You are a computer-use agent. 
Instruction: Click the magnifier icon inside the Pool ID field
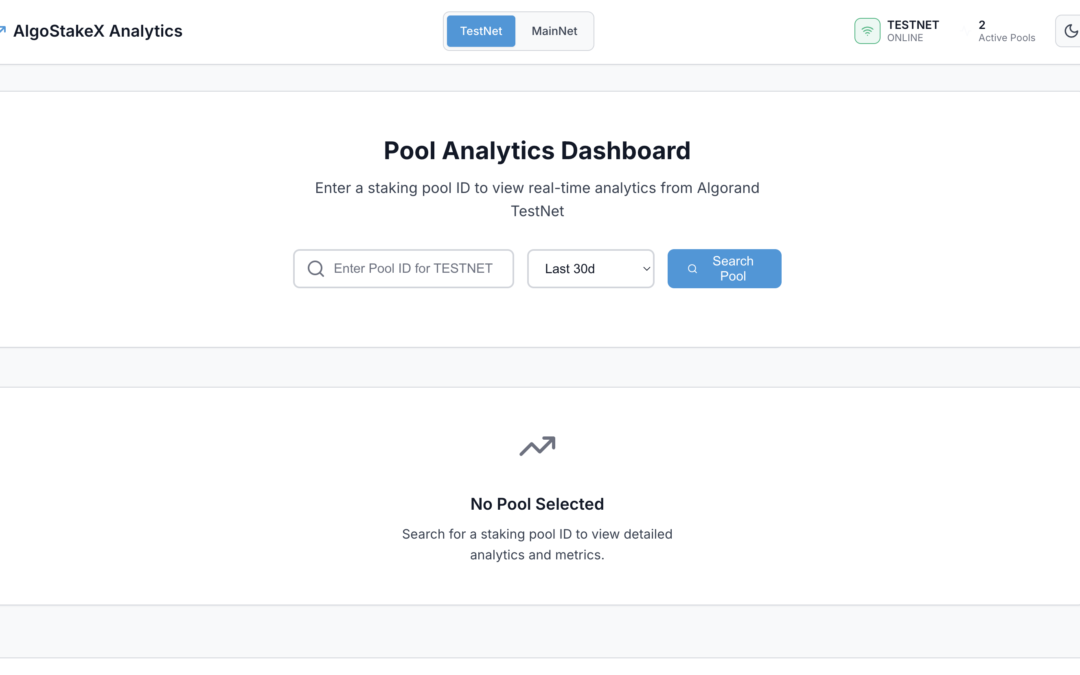tap(316, 268)
